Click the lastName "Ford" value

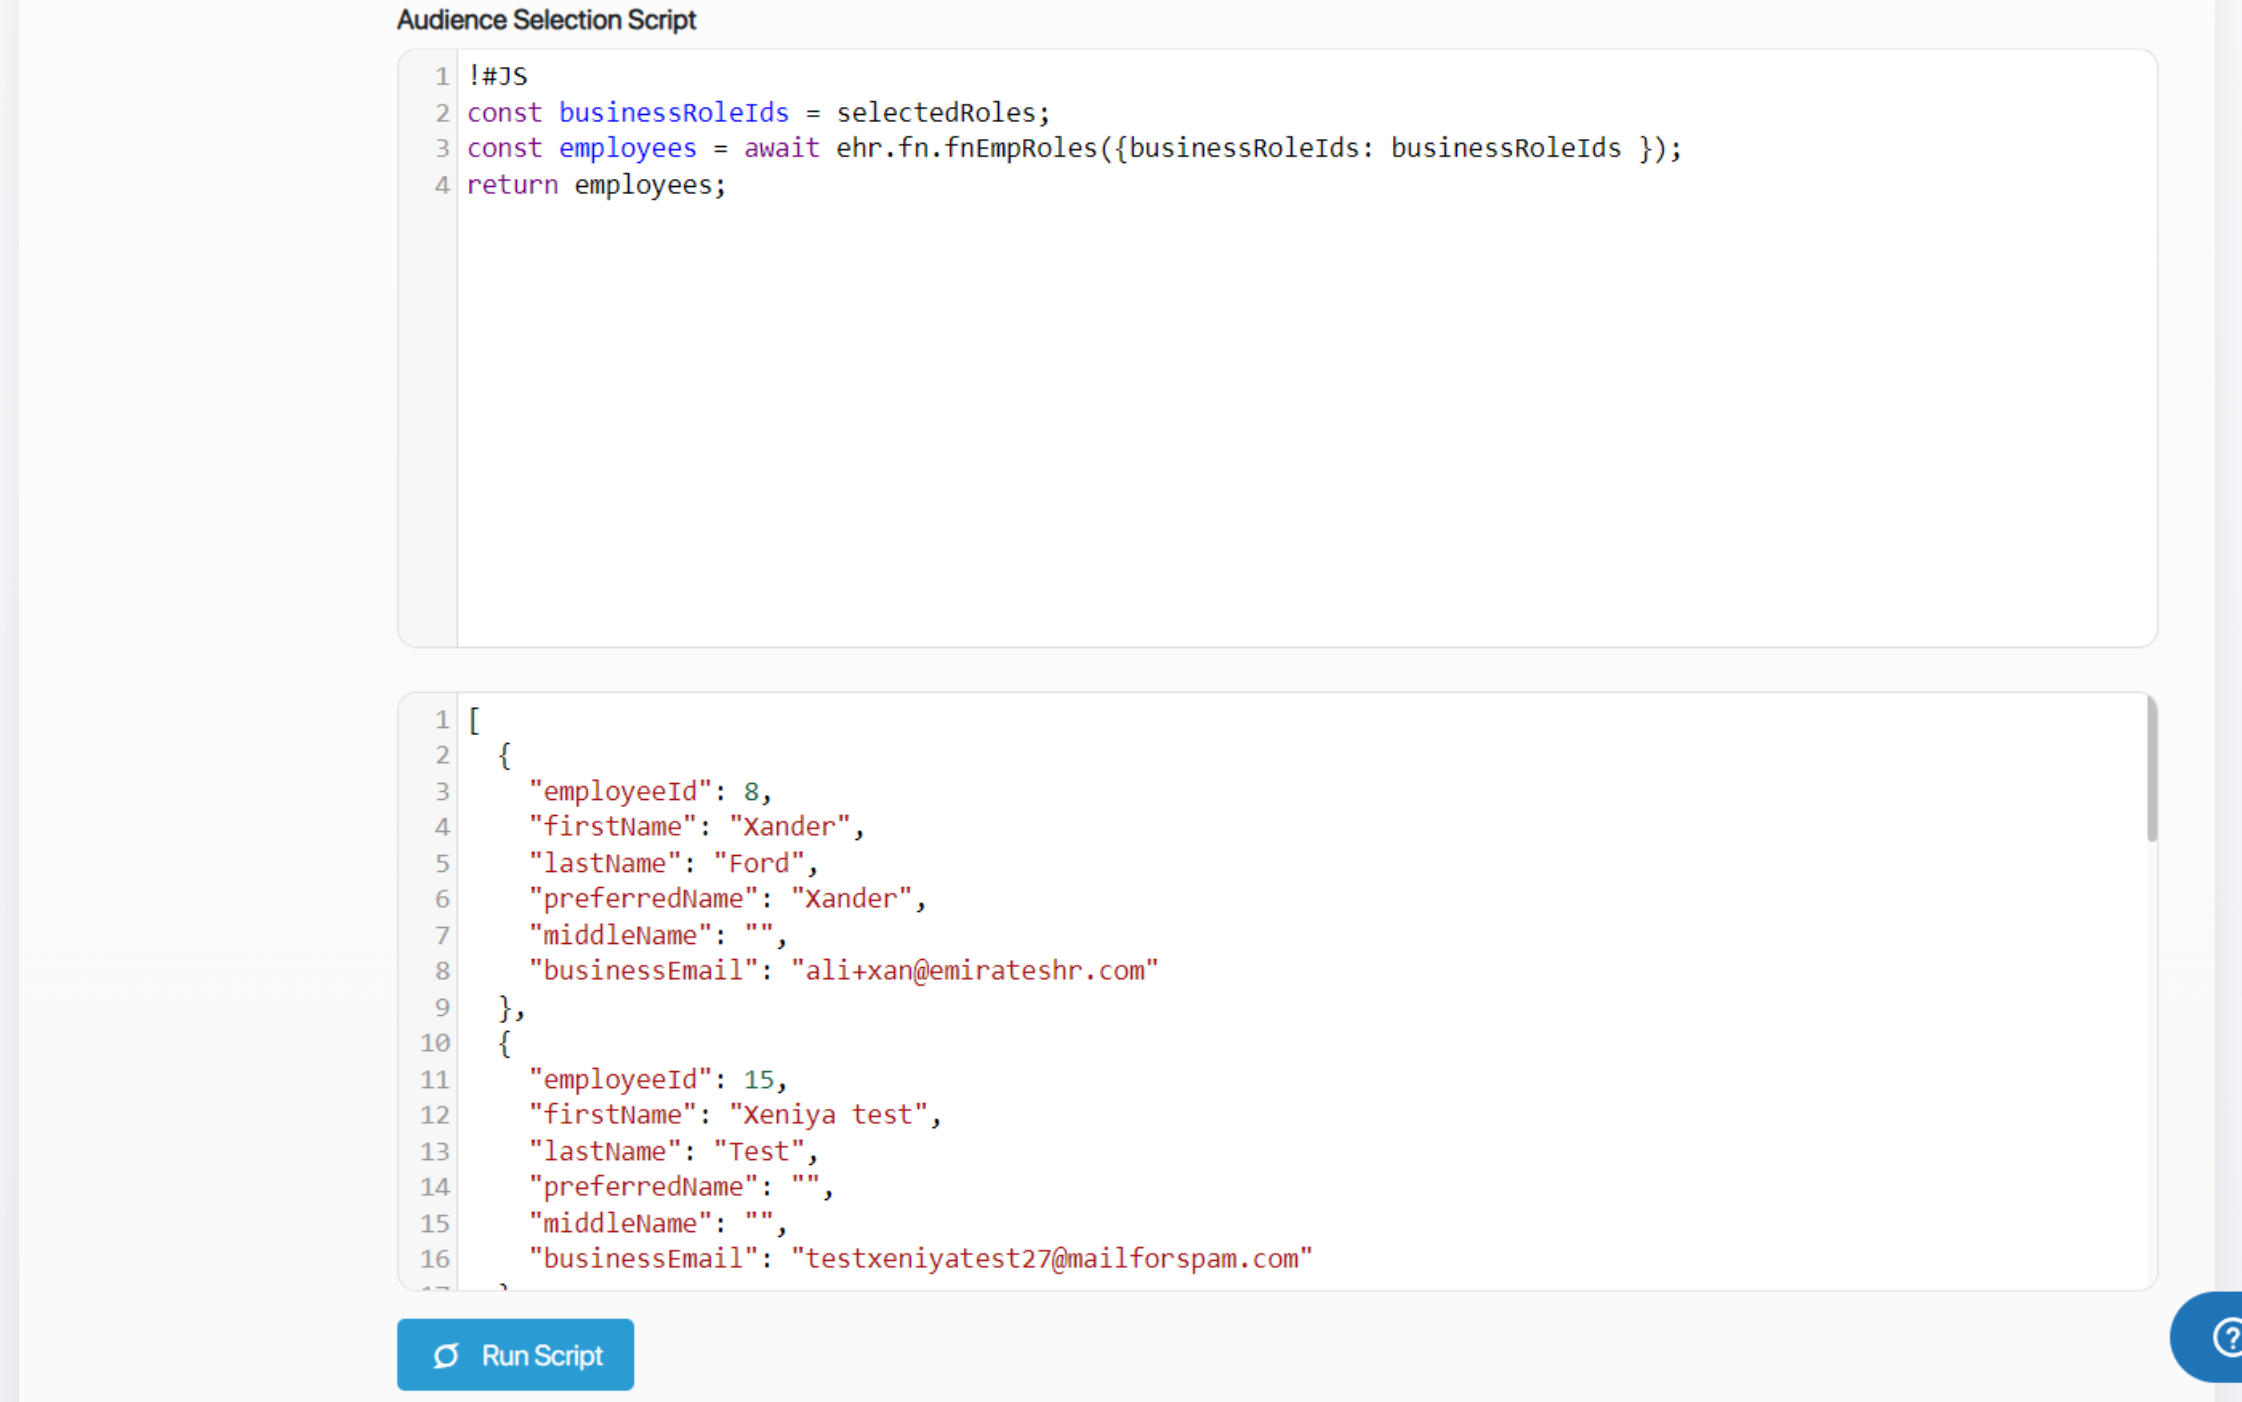point(759,863)
